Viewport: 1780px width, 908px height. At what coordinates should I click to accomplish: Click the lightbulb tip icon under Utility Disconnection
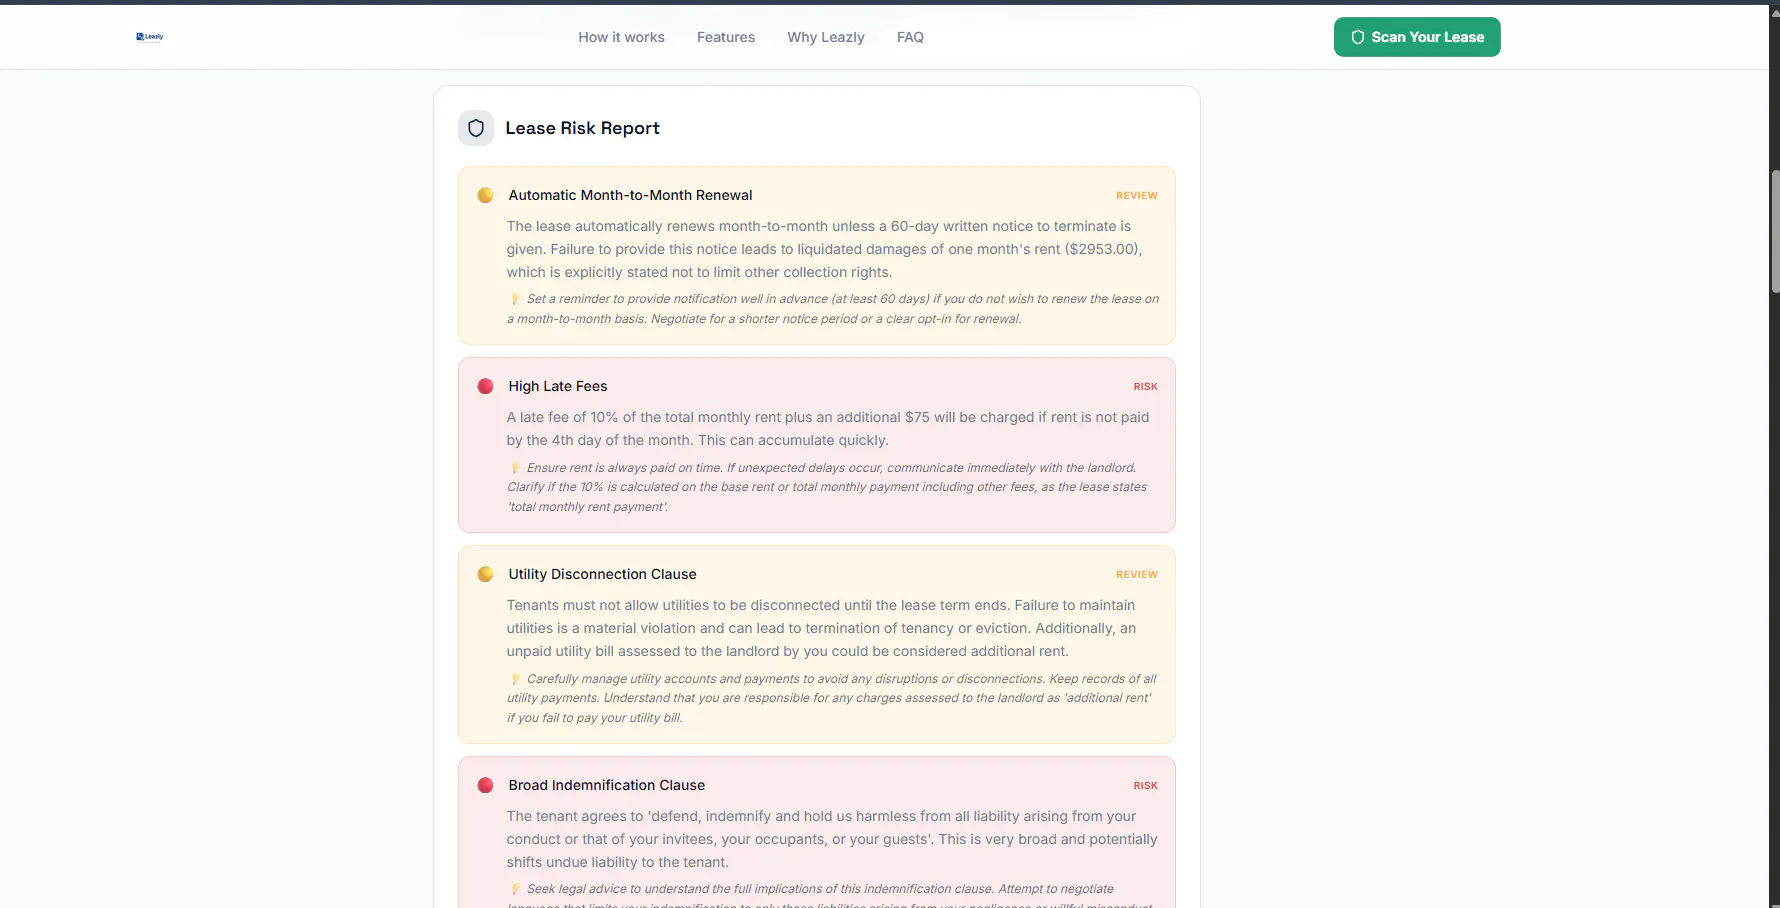point(515,679)
